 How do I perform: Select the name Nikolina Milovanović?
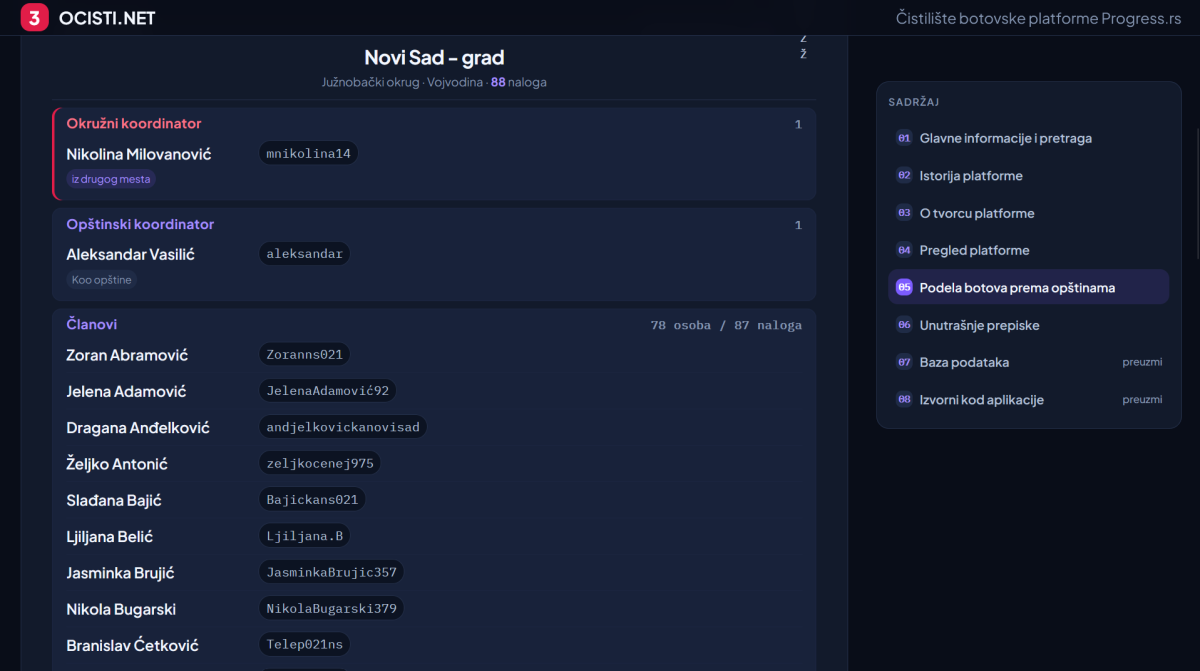(139, 154)
